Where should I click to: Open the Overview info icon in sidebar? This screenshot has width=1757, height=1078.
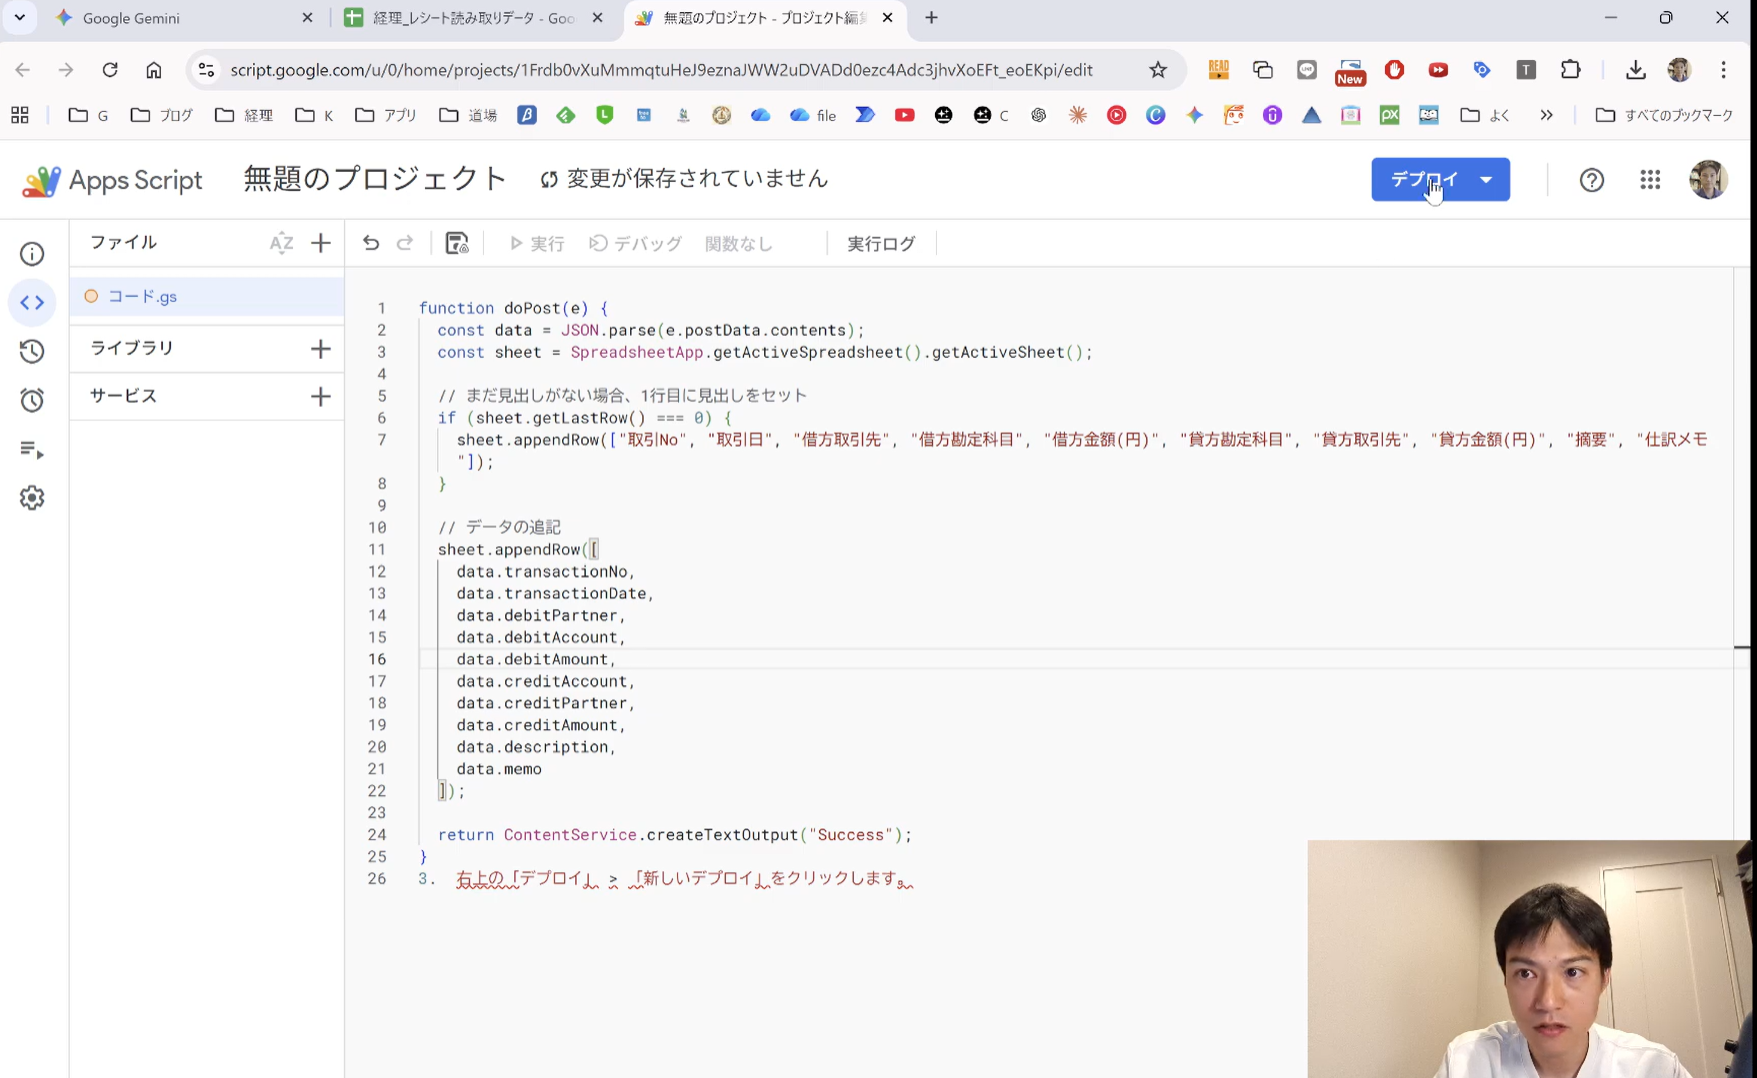pyautogui.click(x=32, y=254)
